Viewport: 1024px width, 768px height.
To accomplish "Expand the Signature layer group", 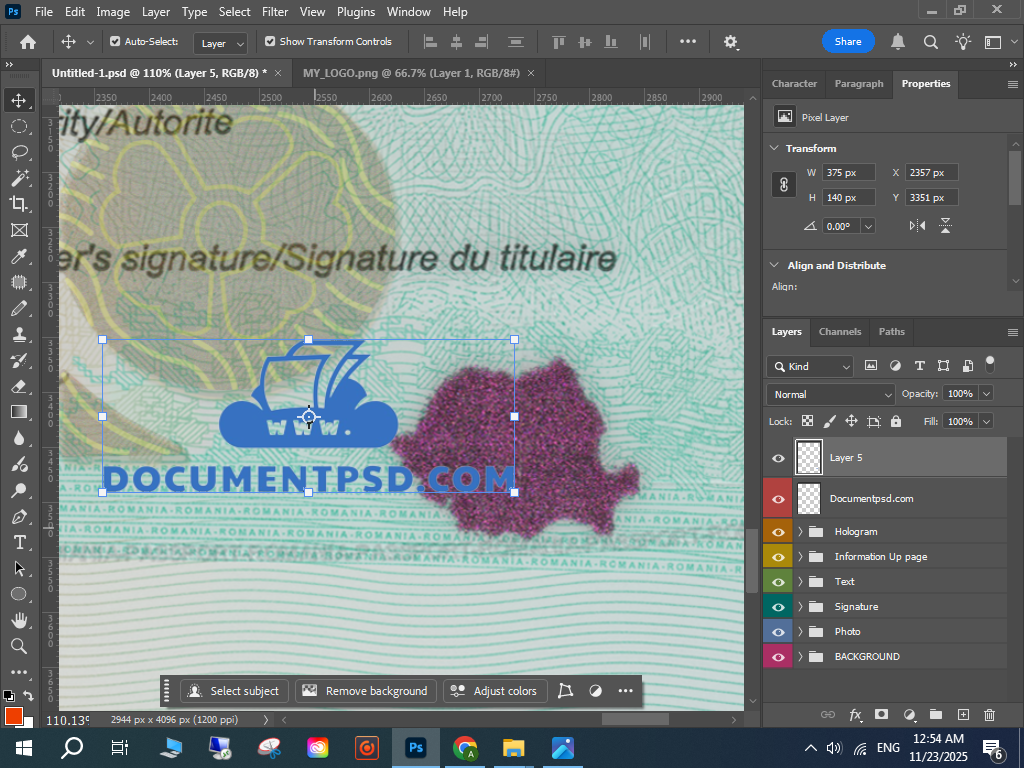I will coord(800,607).
